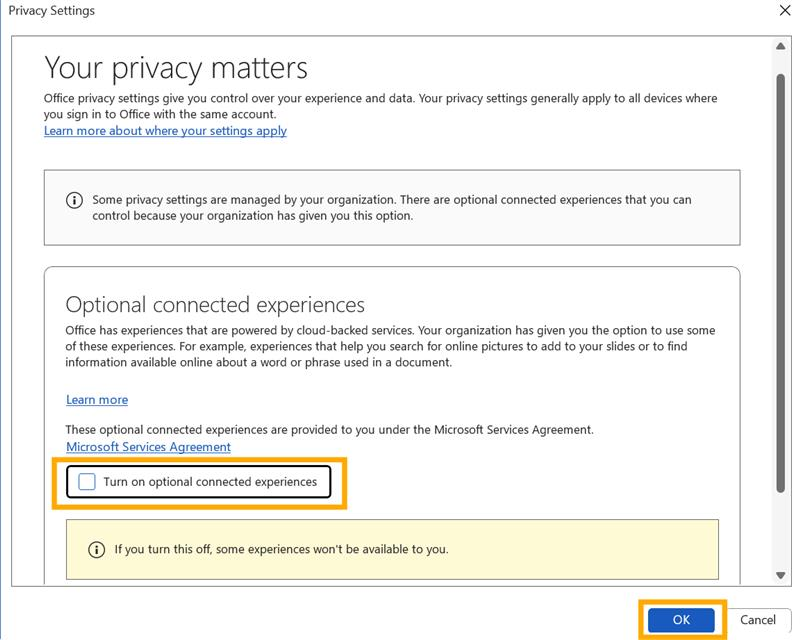Cancel the Privacy Settings dialog
The image size is (800, 640).
(x=758, y=620)
